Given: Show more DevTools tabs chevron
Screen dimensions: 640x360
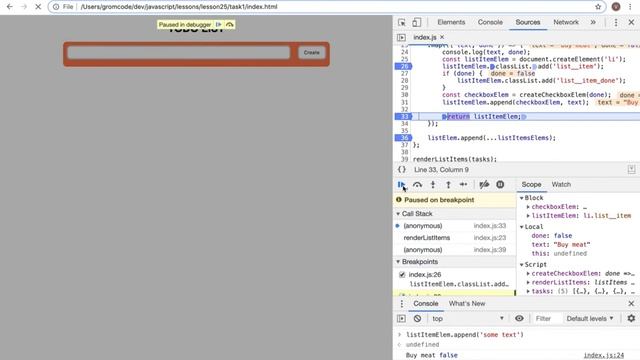Looking at the screenshot, I should pos(593,22).
